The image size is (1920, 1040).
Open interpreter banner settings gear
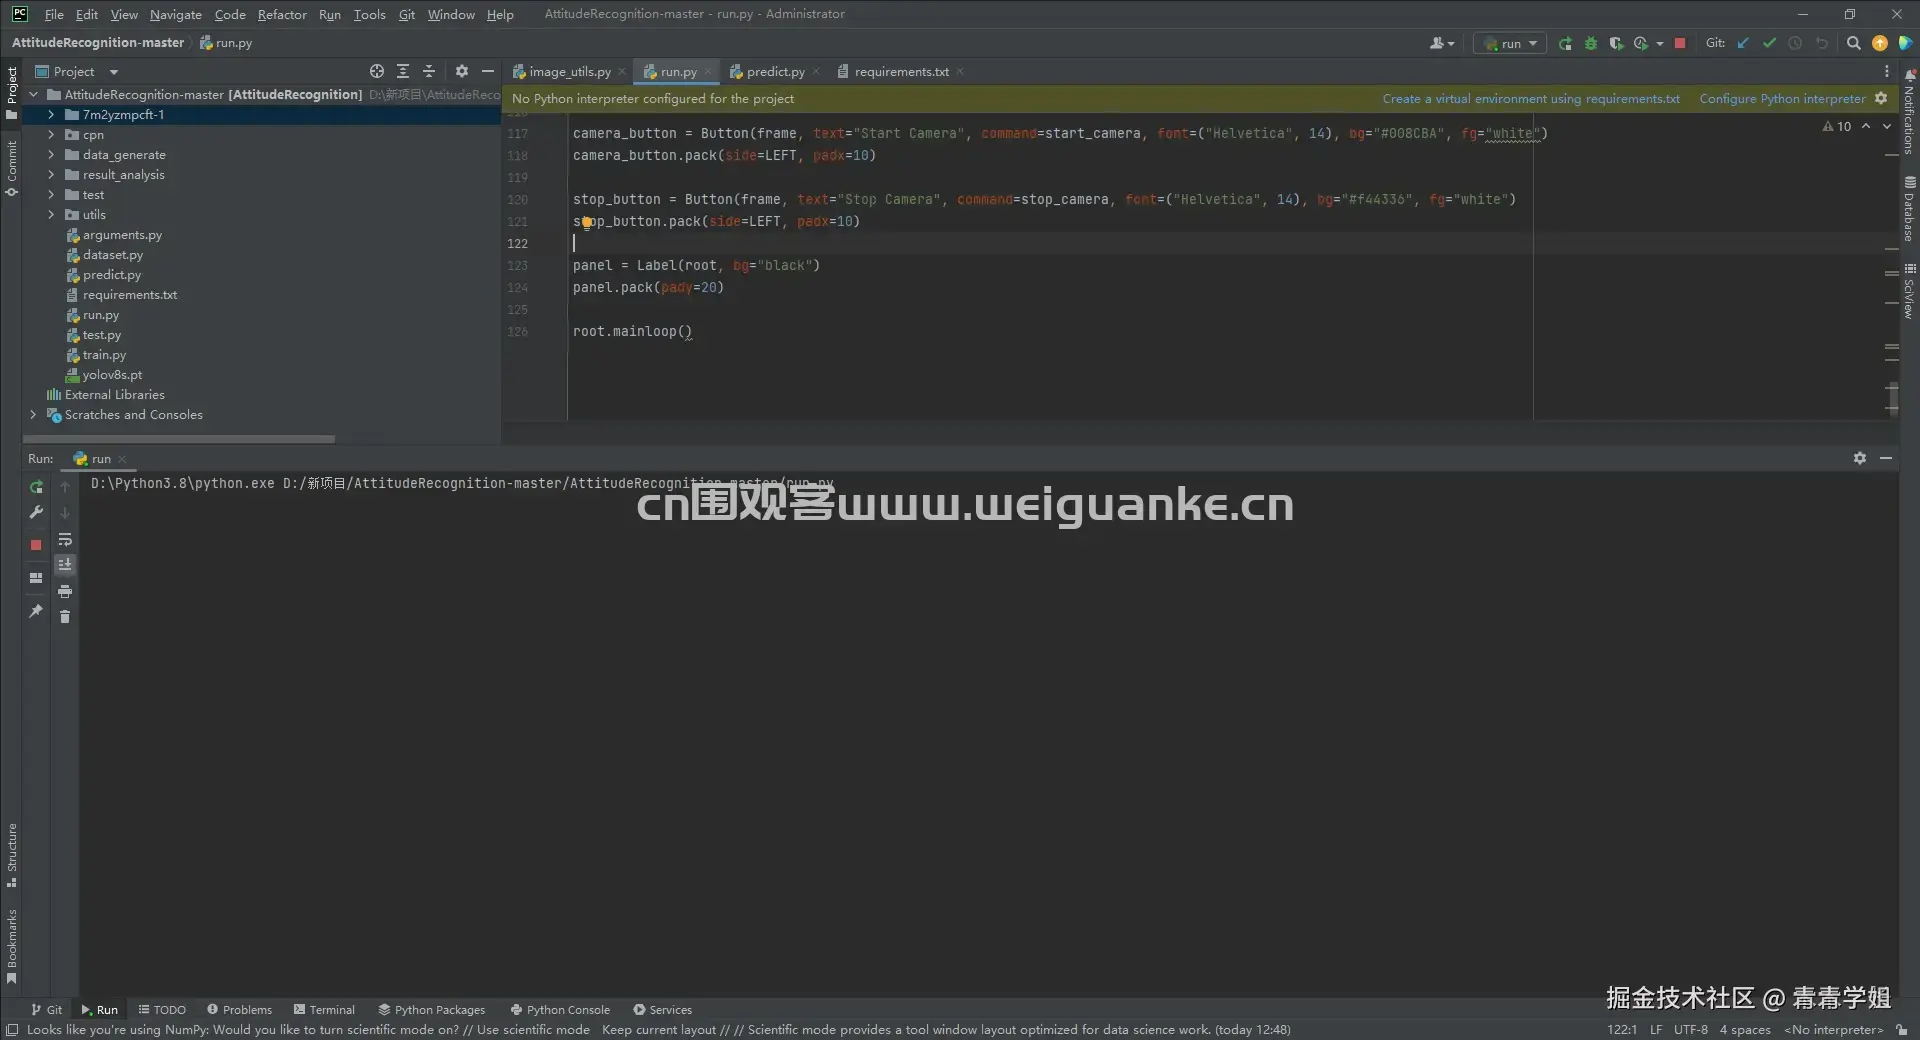[x=1881, y=98]
